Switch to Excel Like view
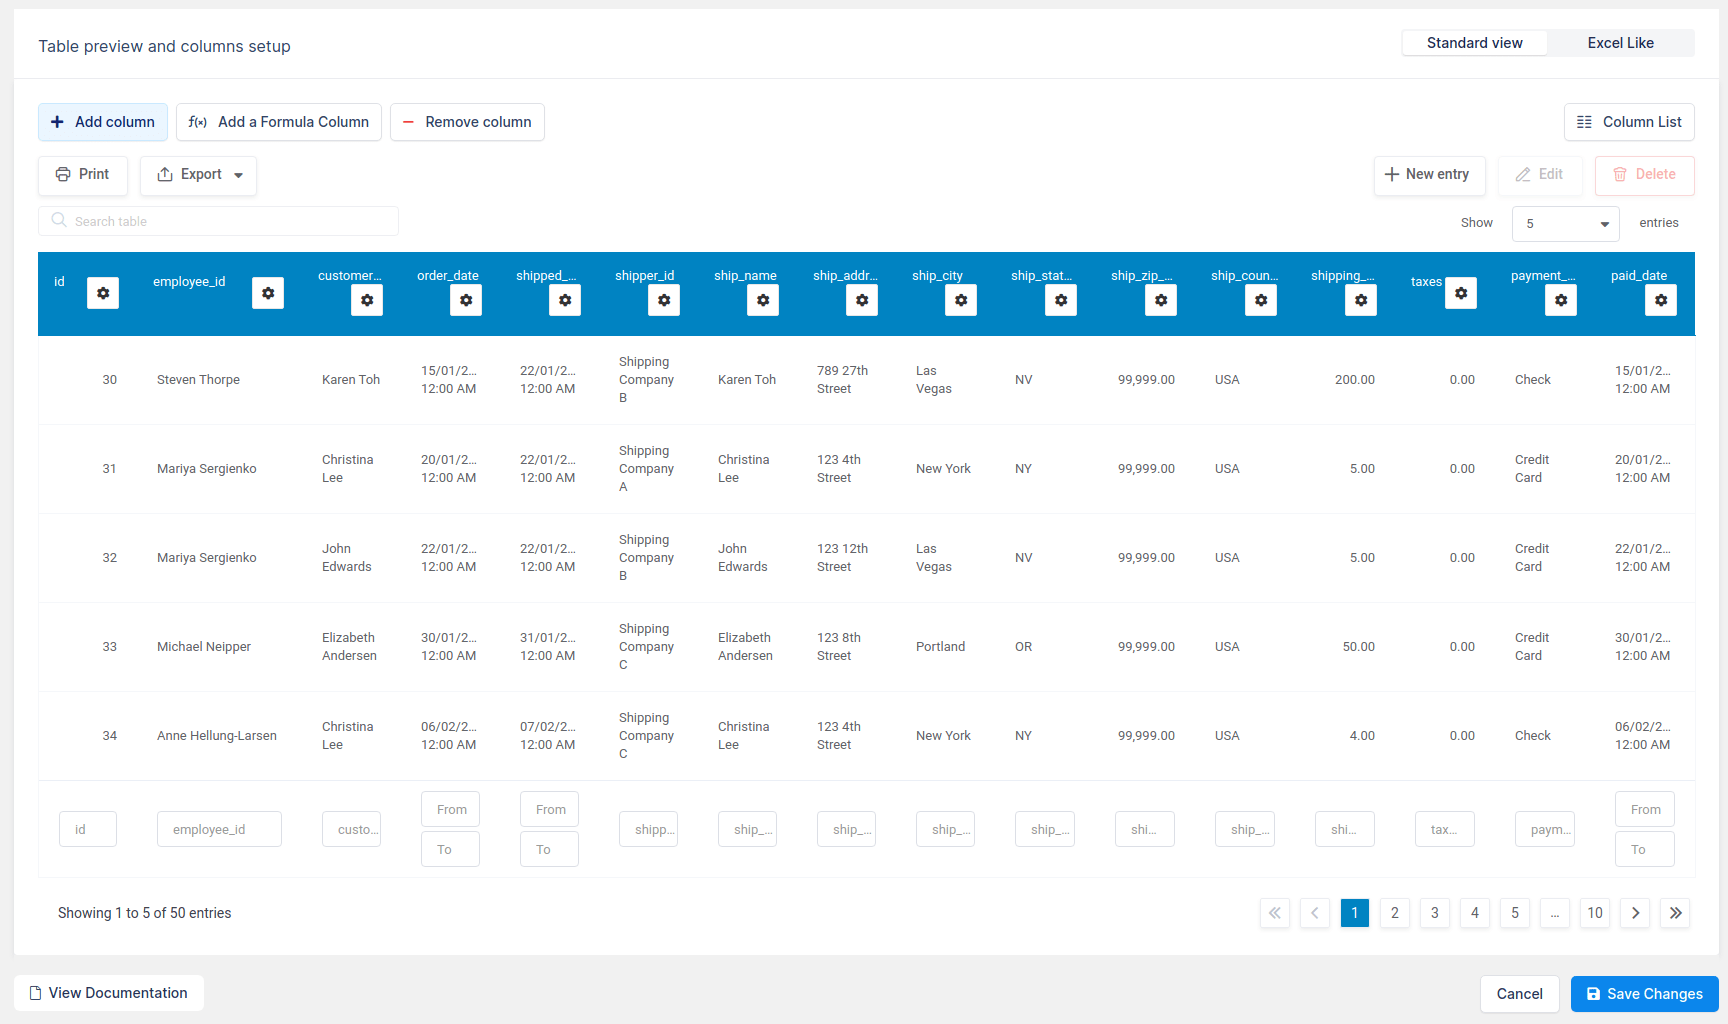 point(1619,42)
